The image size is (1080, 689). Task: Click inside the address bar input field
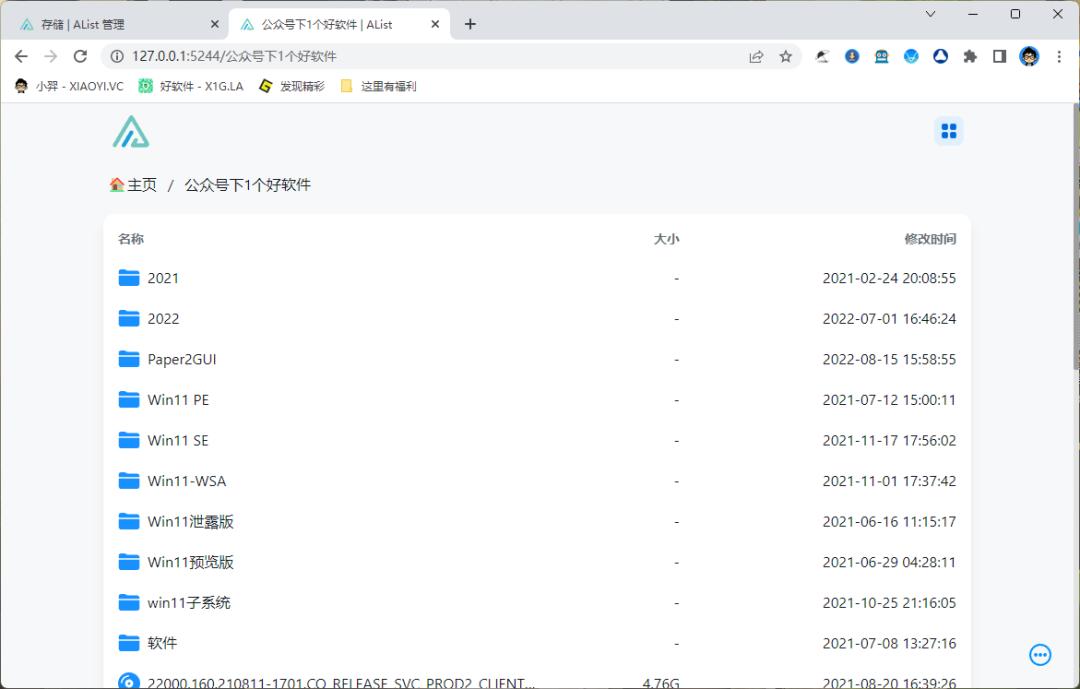coord(400,57)
